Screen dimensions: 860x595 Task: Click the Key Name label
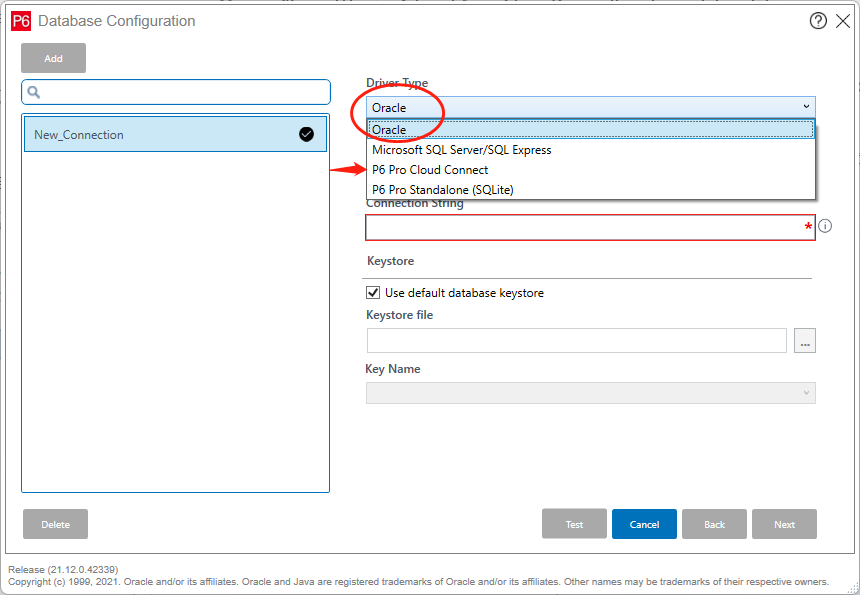(x=393, y=369)
